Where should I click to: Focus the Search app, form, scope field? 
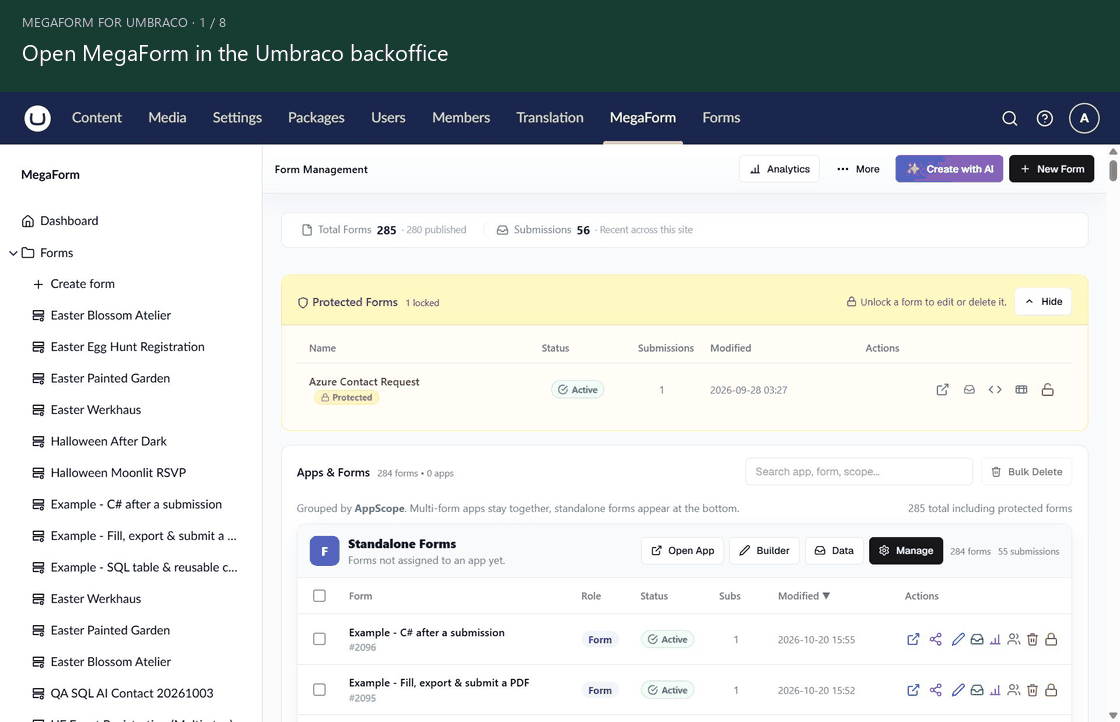point(859,472)
